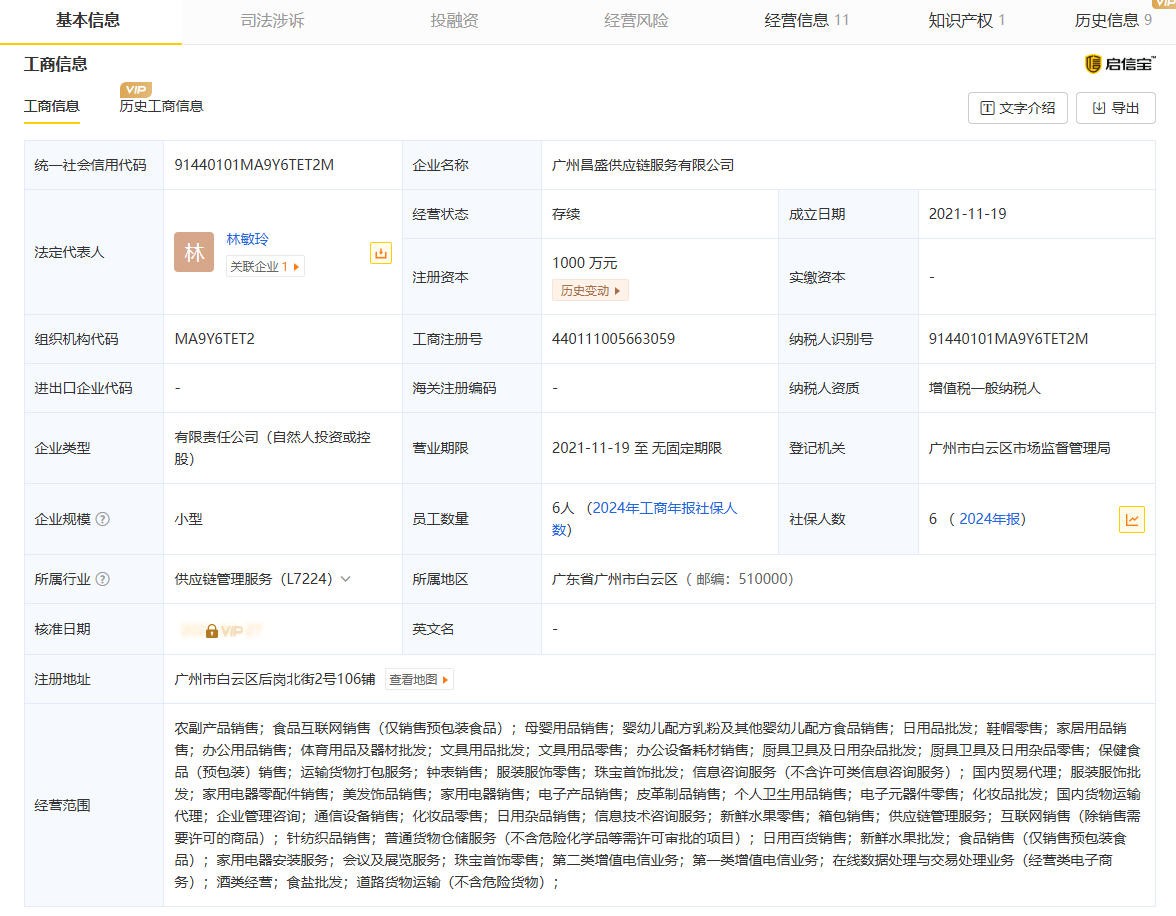
Task: Open the 历史工商信息 VIP sub-tab
Action: tap(161, 106)
